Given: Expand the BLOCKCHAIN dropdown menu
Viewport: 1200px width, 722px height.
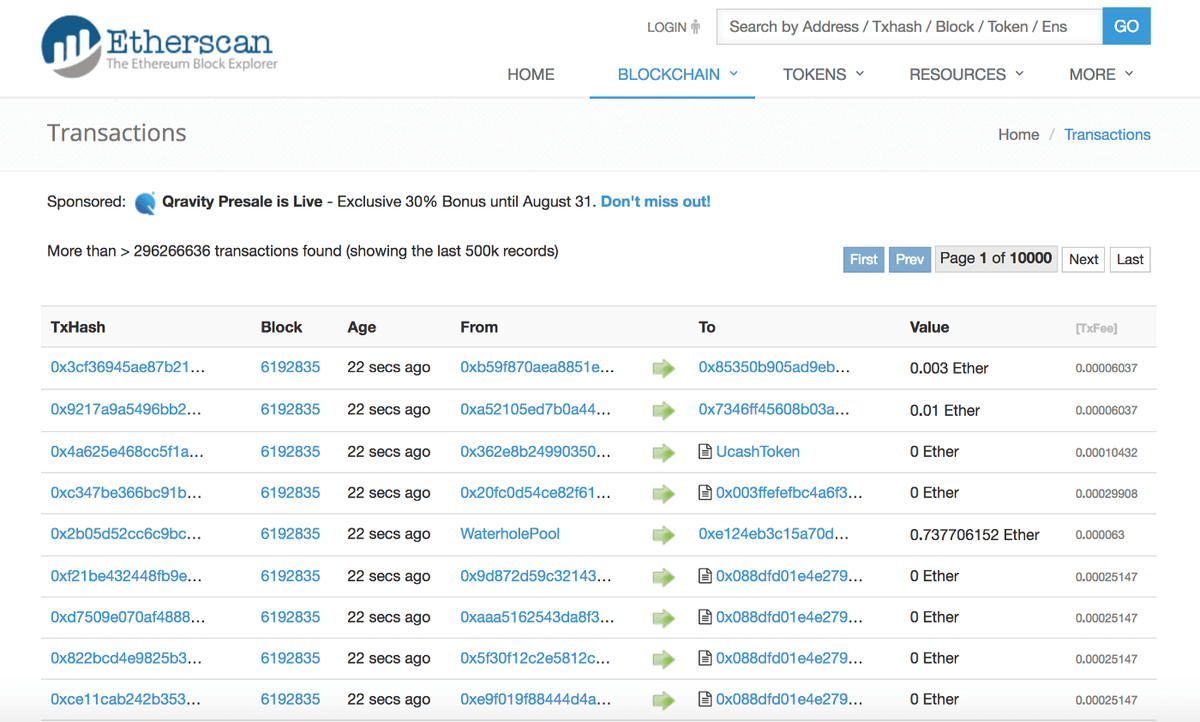Looking at the screenshot, I should (677, 74).
